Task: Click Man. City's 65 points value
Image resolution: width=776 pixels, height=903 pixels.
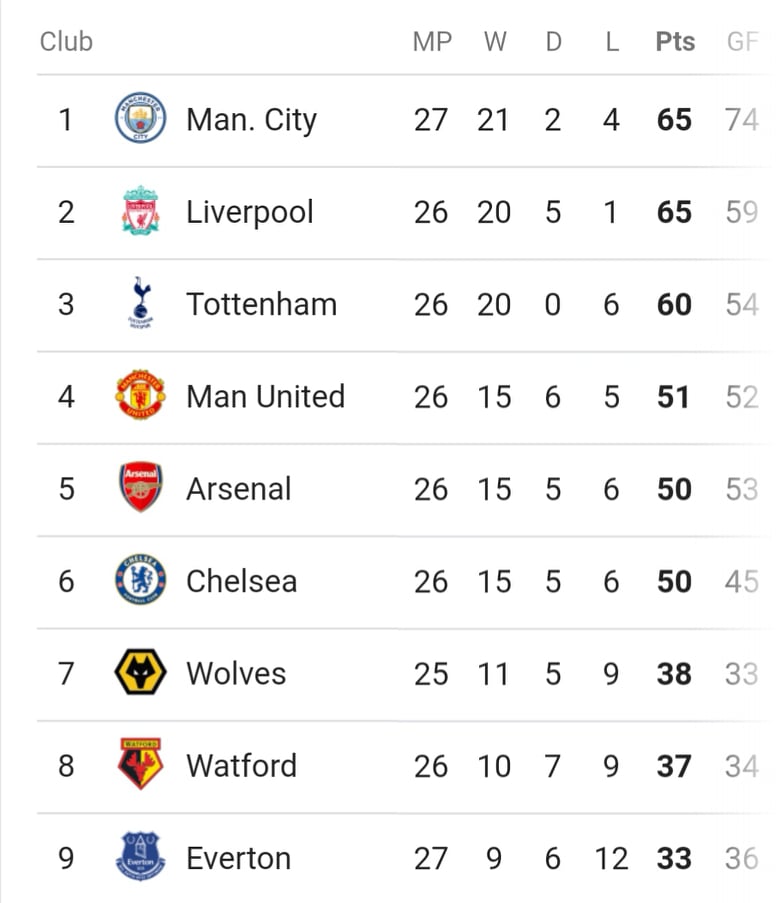Action: pyautogui.click(x=674, y=120)
